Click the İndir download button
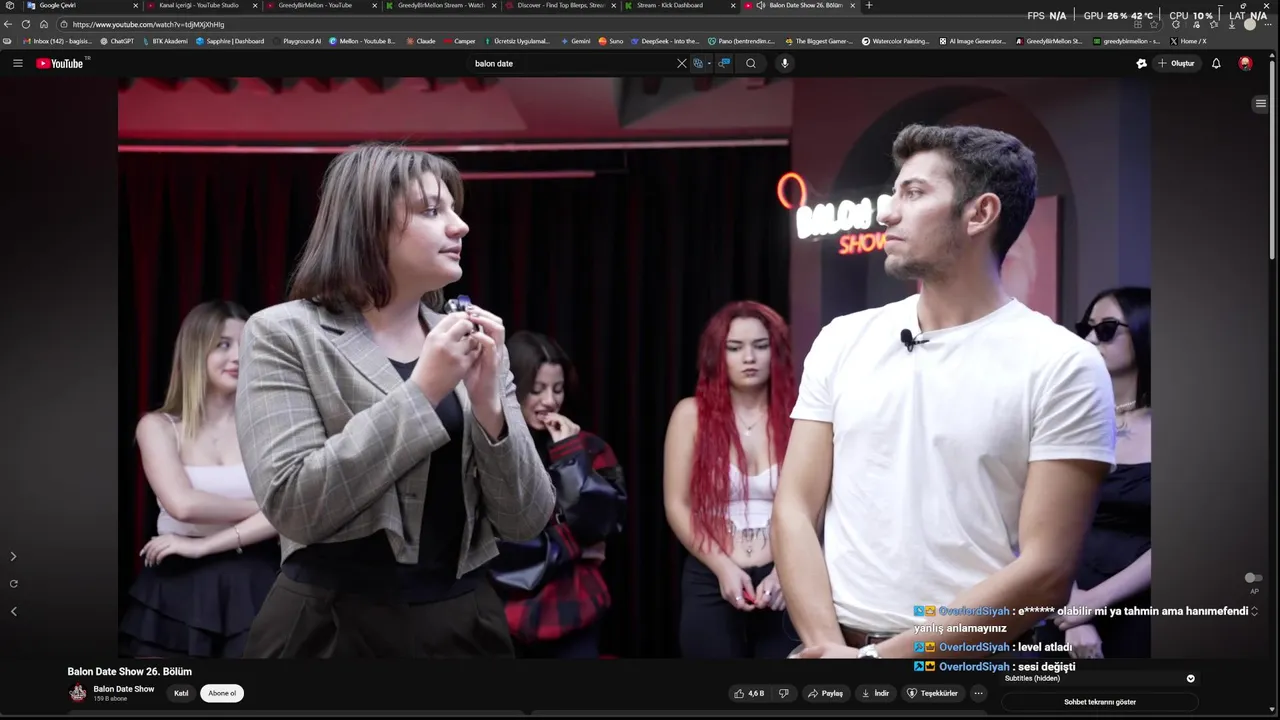Viewport: 1280px width, 720px height. pyautogui.click(x=875, y=693)
